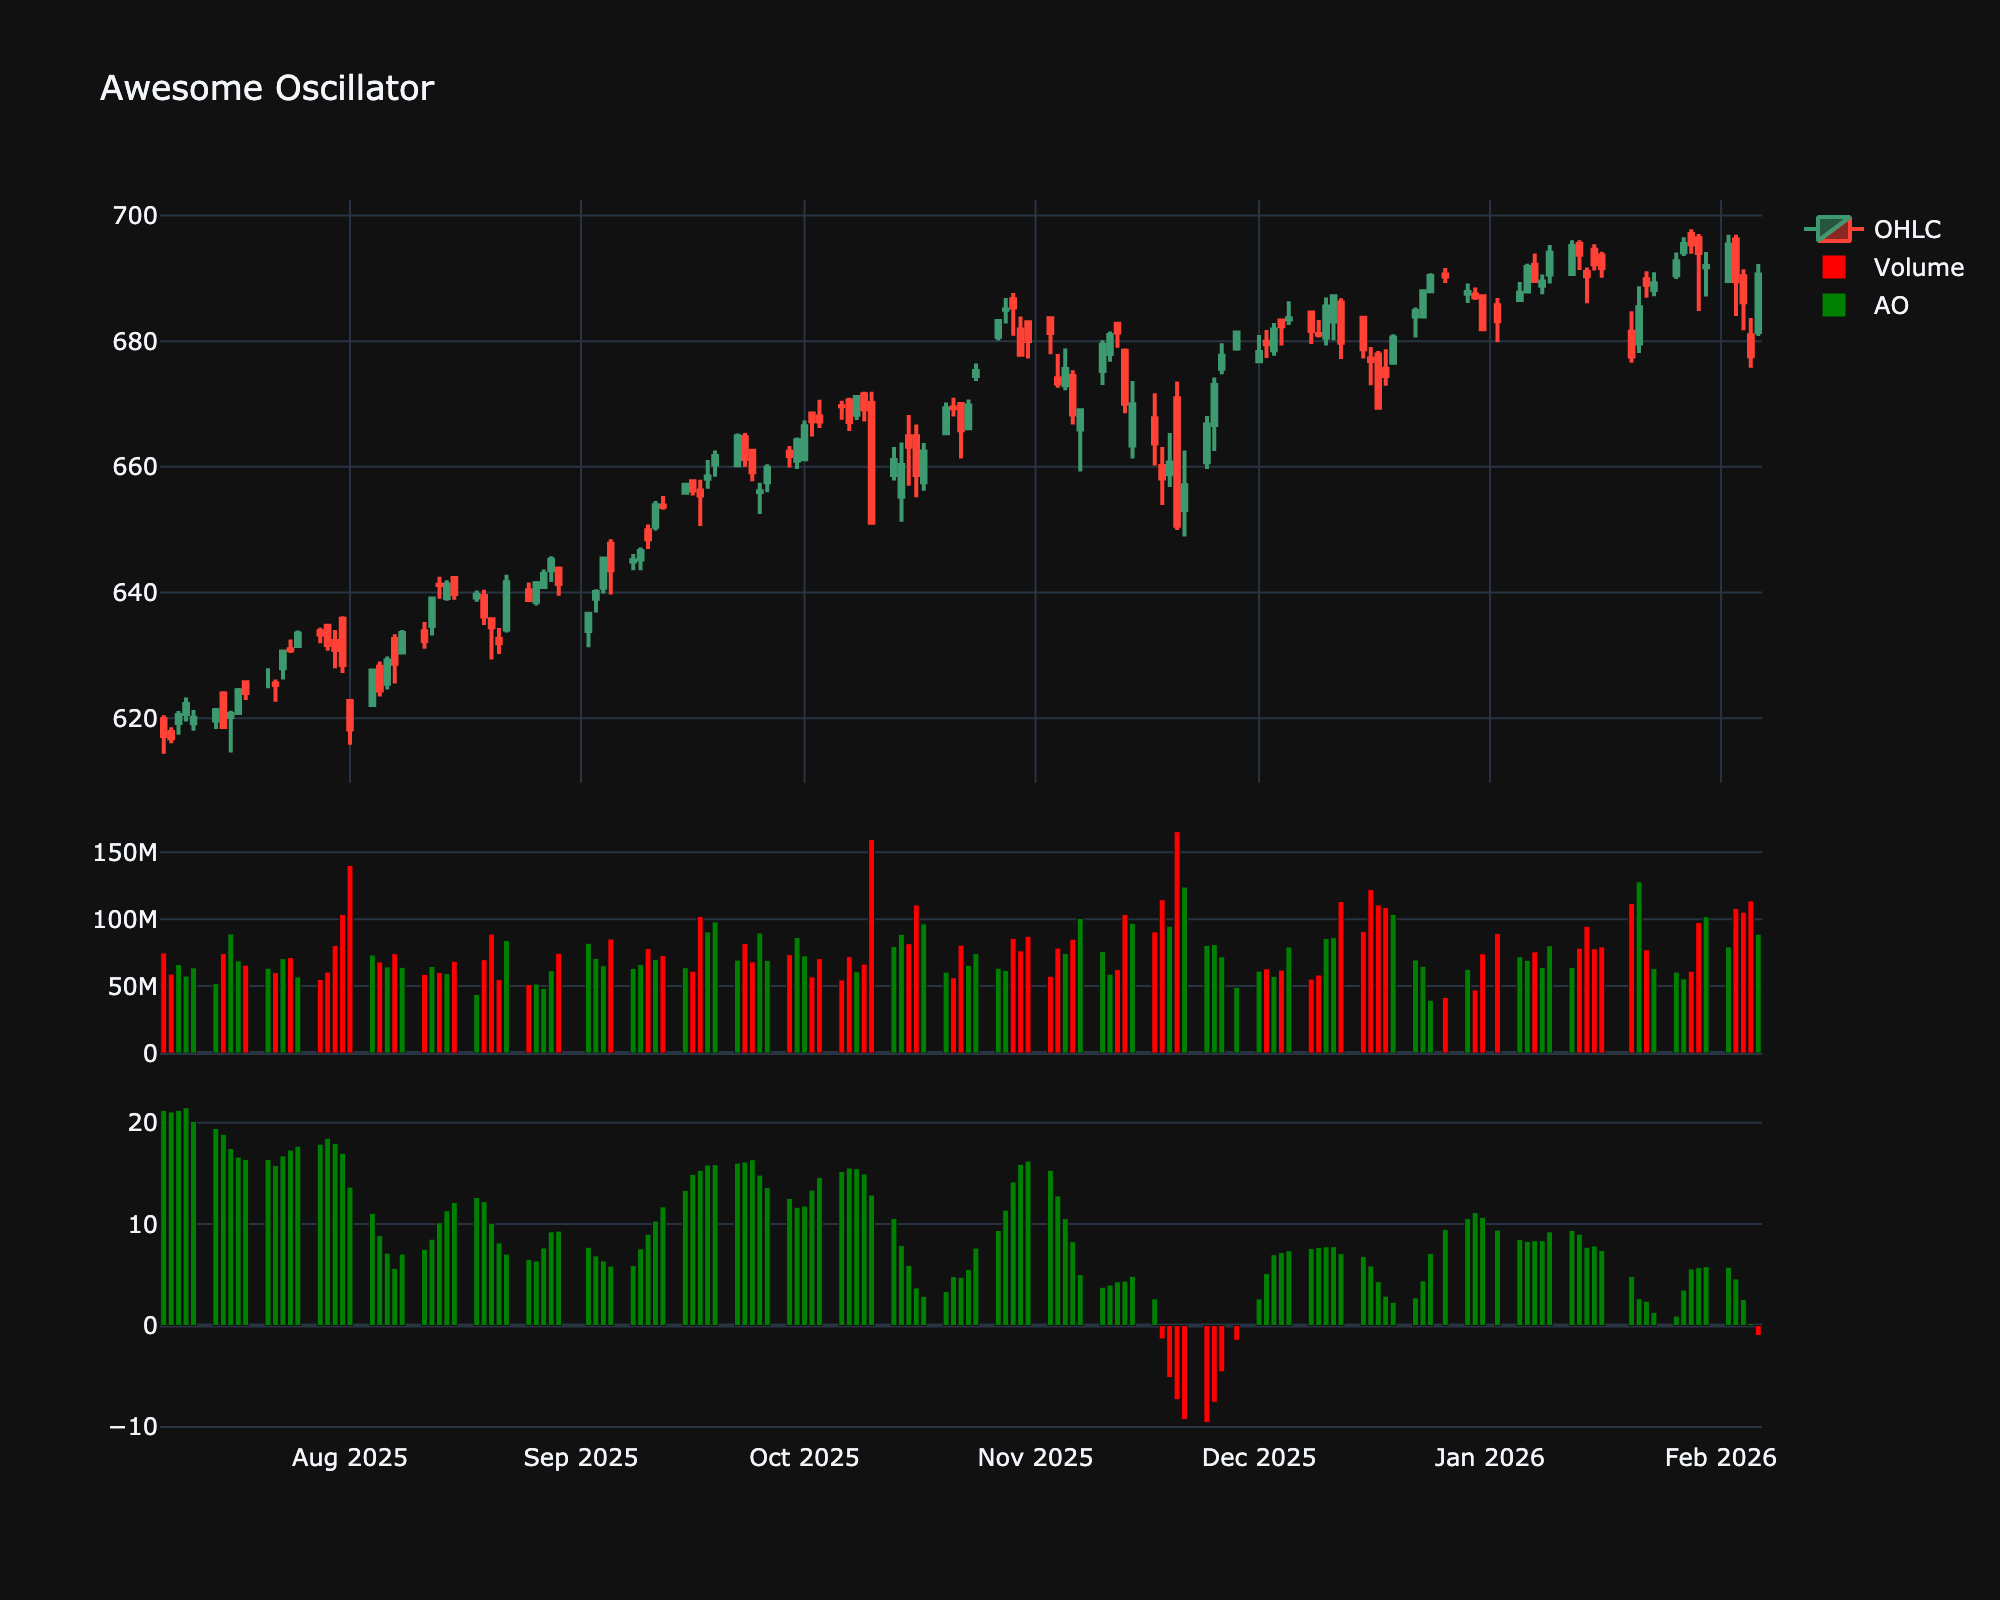Click the Feb 2026 axis label

coord(1720,1457)
